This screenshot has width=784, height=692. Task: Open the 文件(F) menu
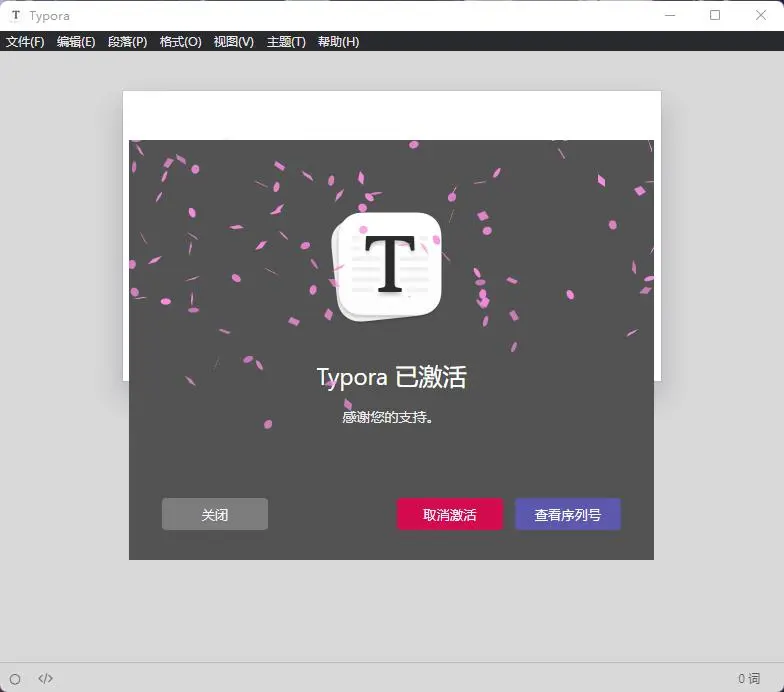pos(25,42)
